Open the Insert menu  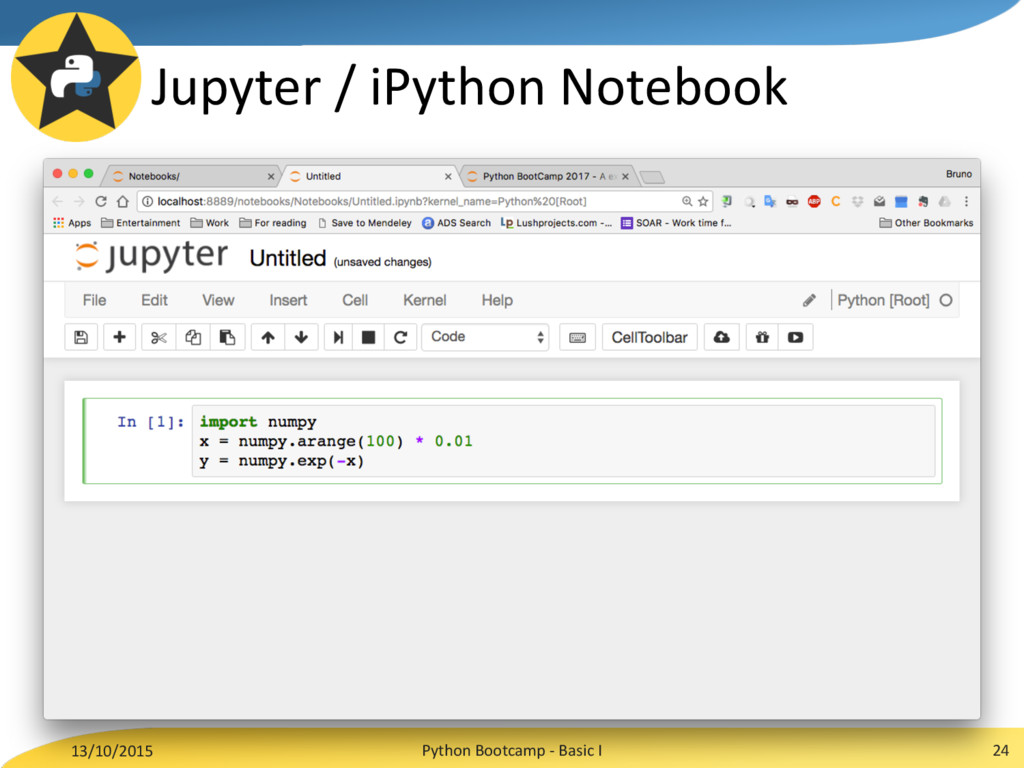coord(288,300)
